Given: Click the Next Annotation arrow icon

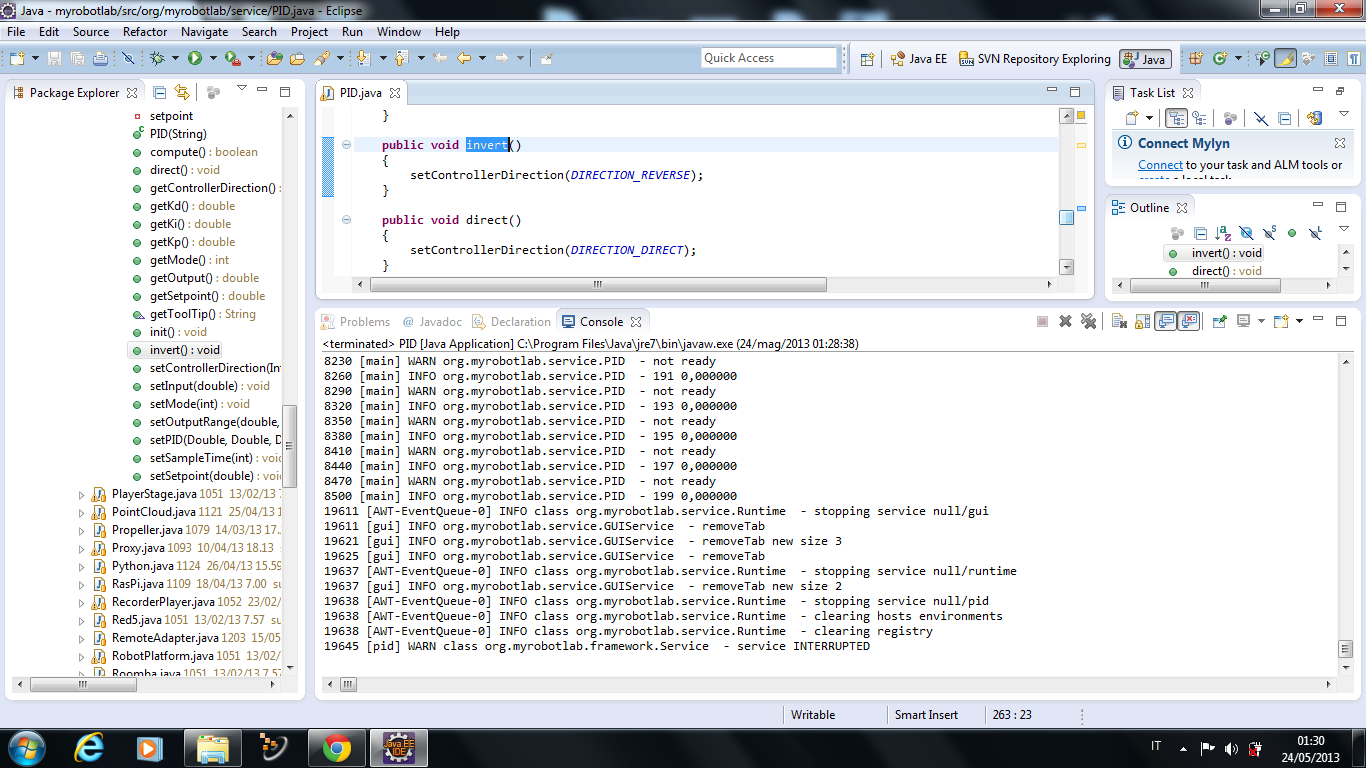Looking at the screenshot, I should [362, 59].
